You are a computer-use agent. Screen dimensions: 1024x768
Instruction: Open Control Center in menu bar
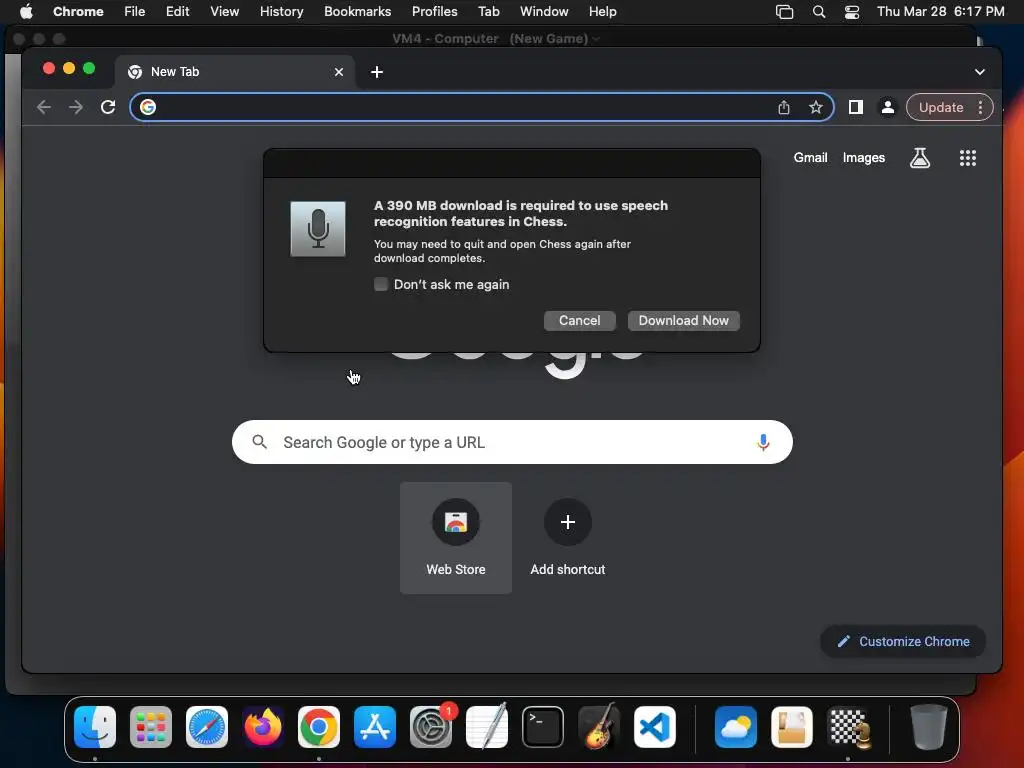pyautogui.click(x=852, y=12)
